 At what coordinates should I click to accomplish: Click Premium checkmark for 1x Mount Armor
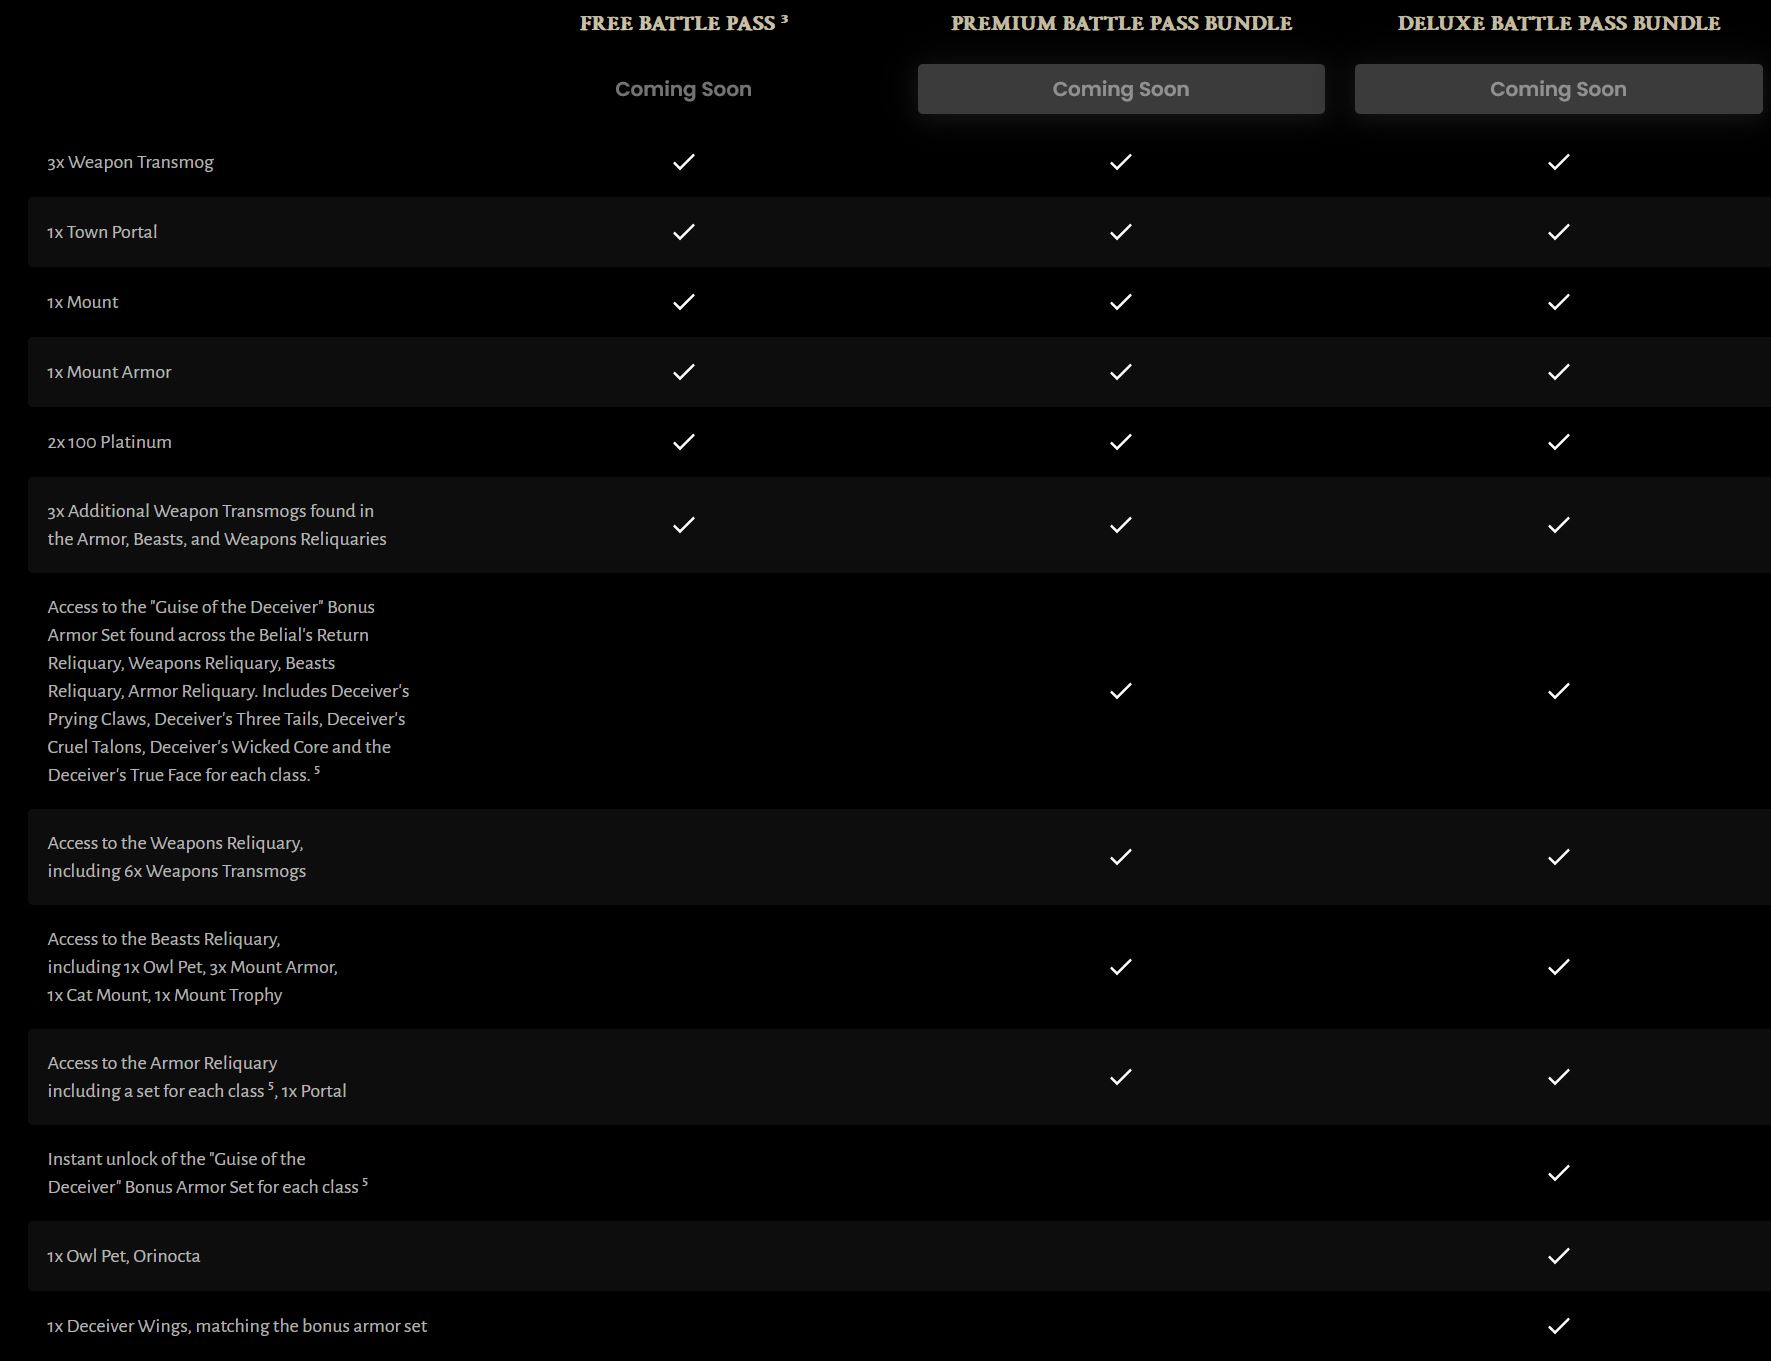[1121, 371]
